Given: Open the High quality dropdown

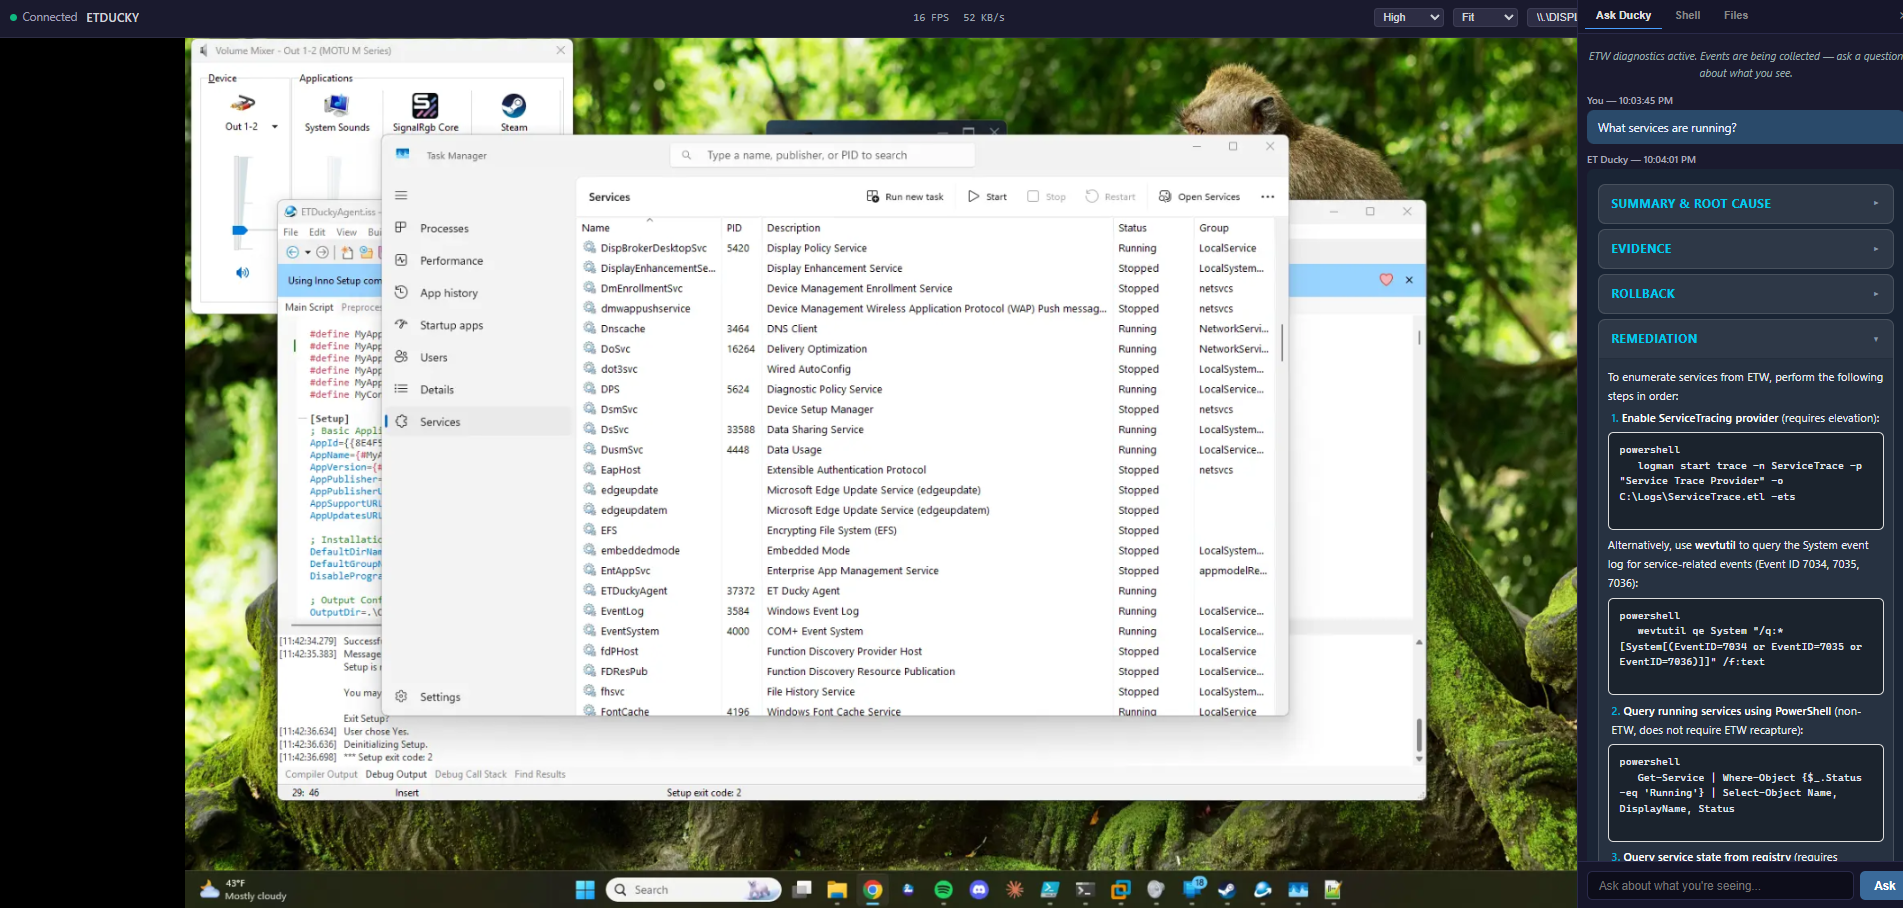Looking at the screenshot, I should coord(1407,17).
